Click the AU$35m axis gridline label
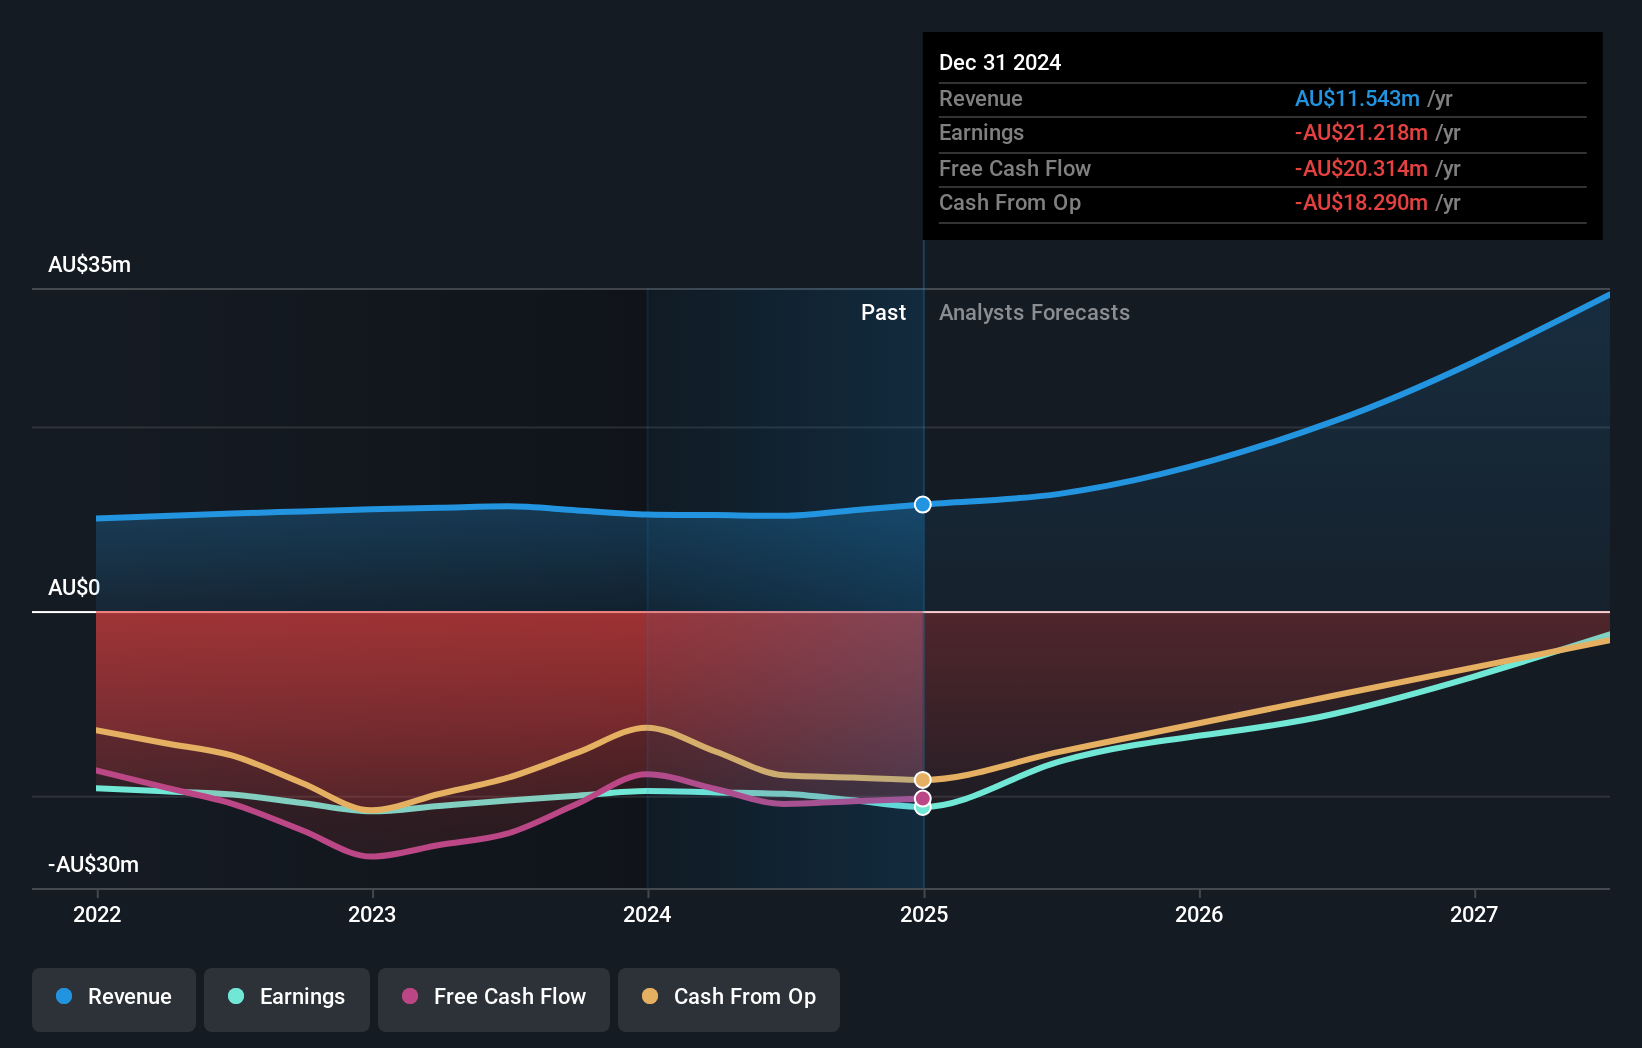 pyautogui.click(x=89, y=264)
